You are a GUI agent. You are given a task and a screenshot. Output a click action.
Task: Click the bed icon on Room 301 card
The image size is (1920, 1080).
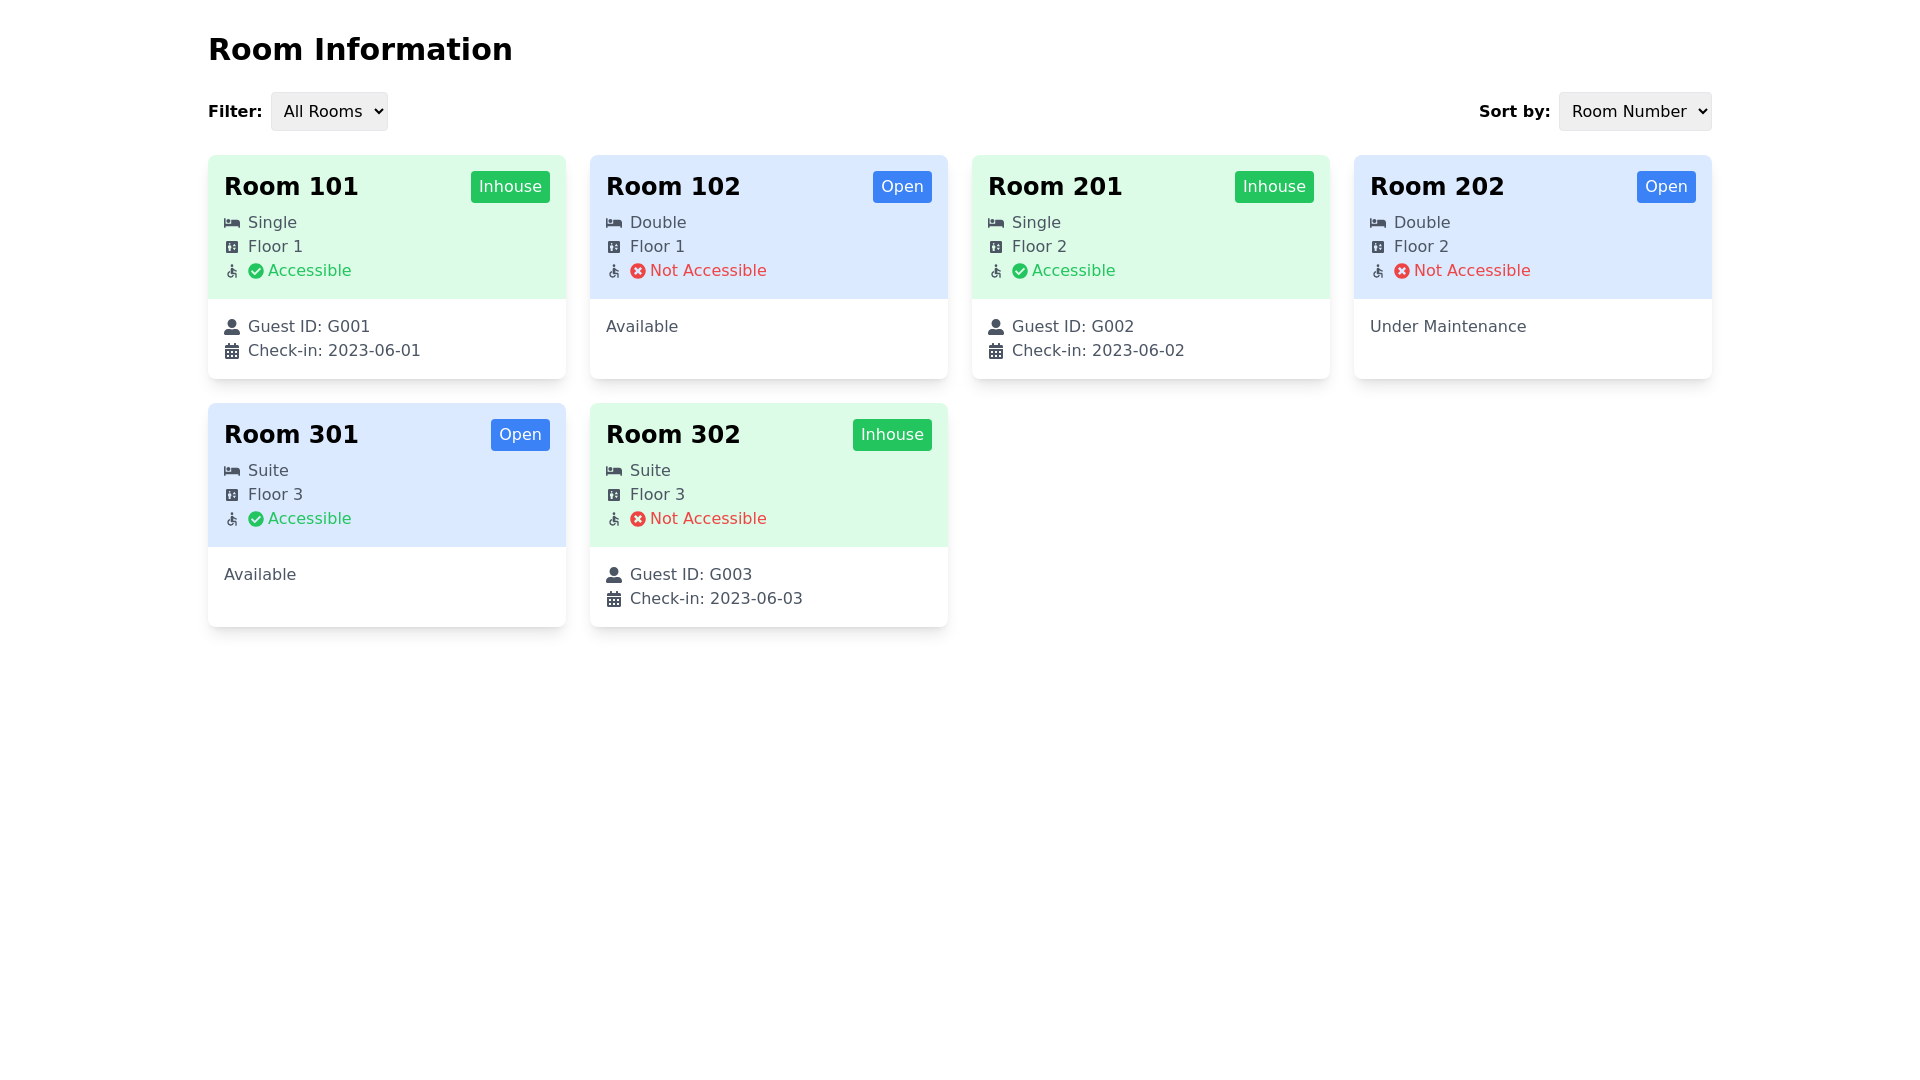(232, 470)
